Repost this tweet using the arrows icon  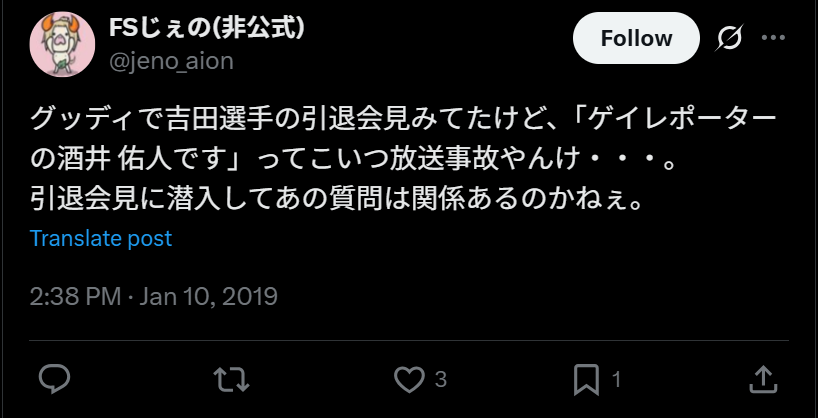[232, 379]
